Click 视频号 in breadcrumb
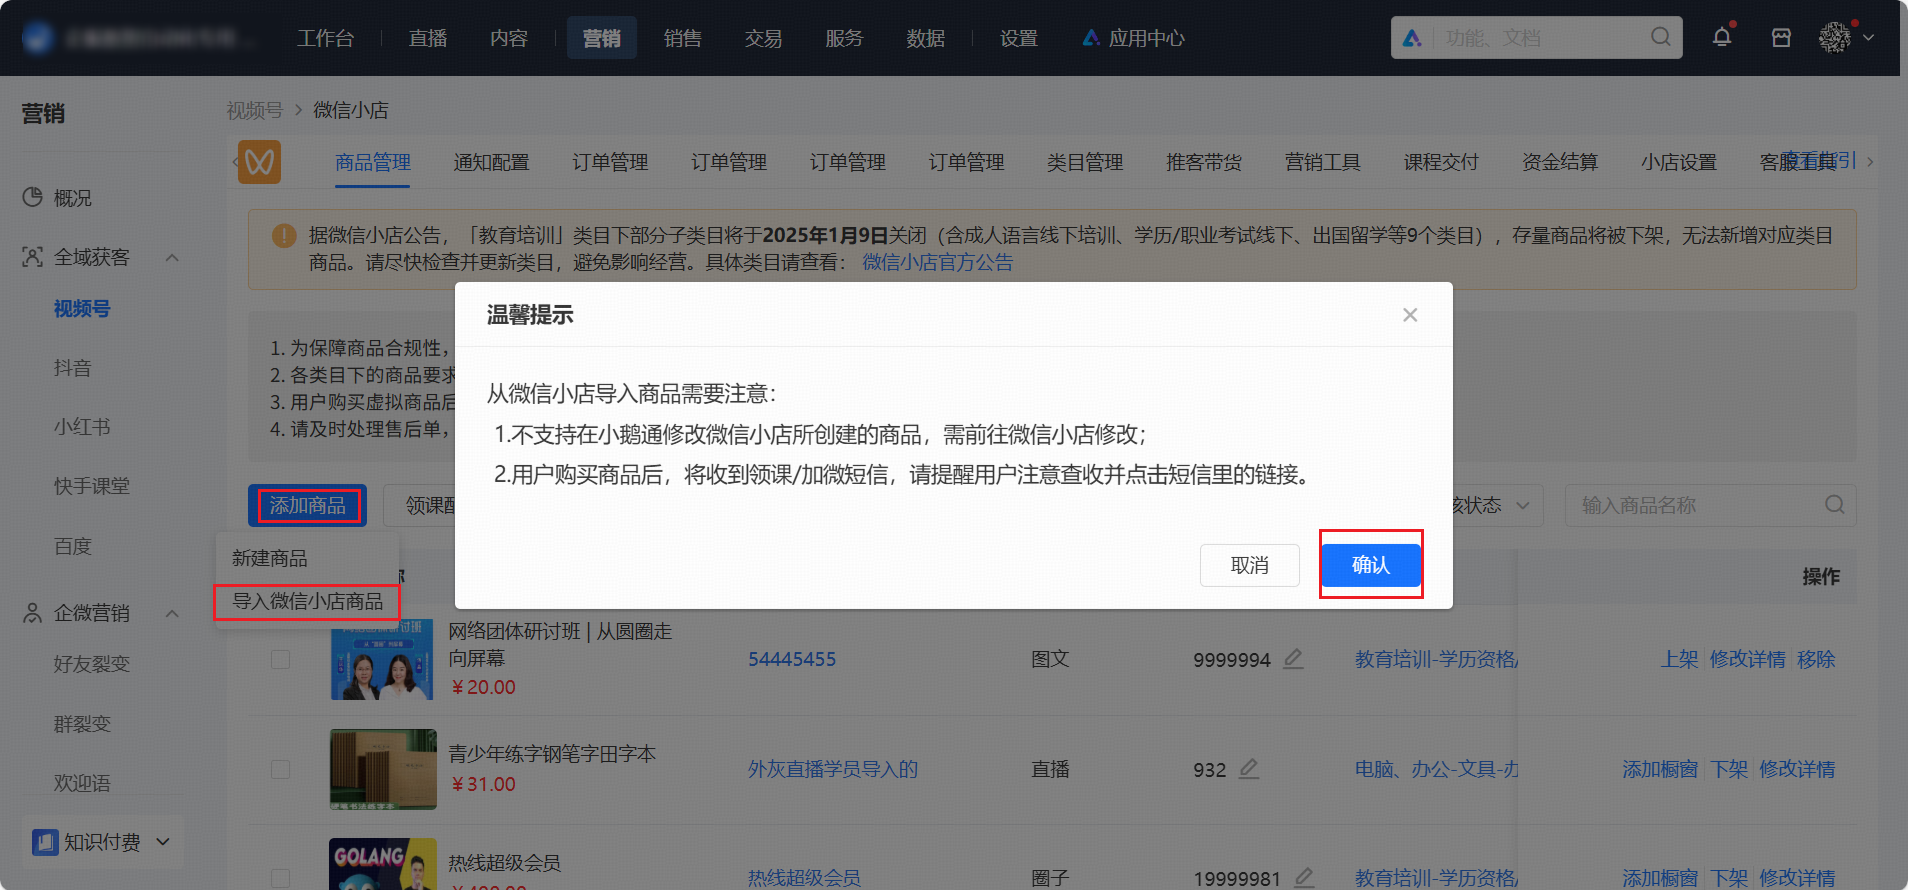This screenshot has height=890, width=1908. pos(255,110)
